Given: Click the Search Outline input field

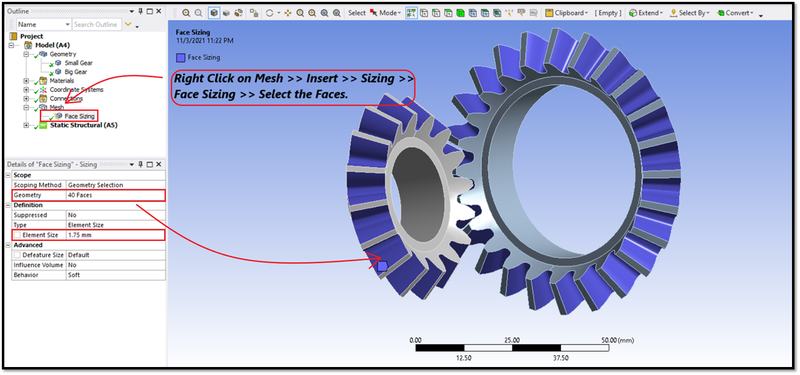Looking at the screenshot, I should (95, 24).
